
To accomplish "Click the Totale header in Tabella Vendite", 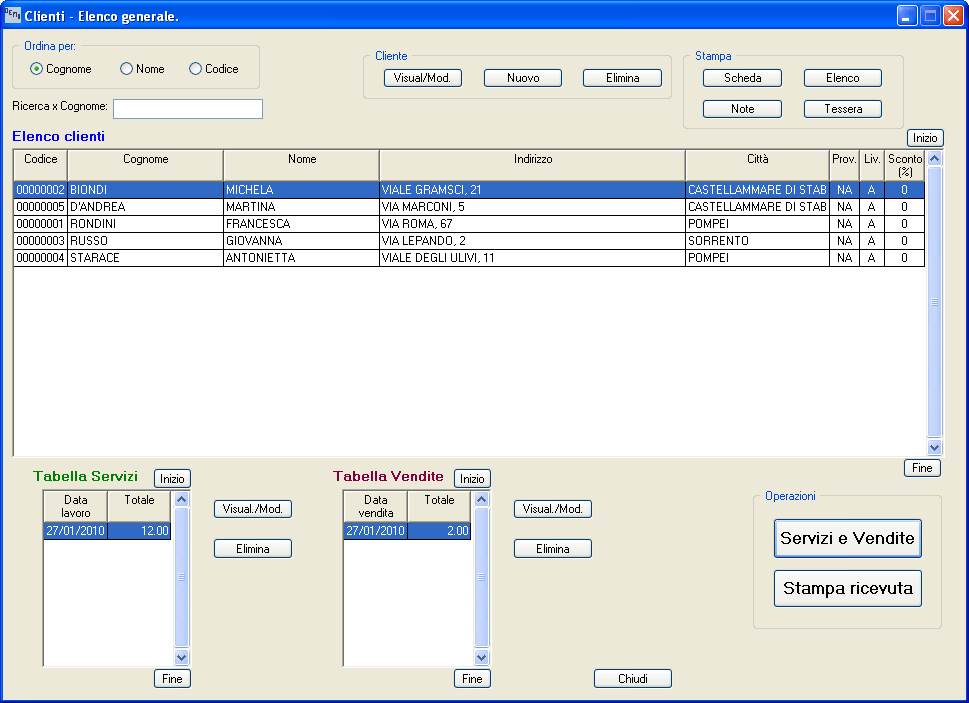I will pyautogui.click(x=439, y=506).
